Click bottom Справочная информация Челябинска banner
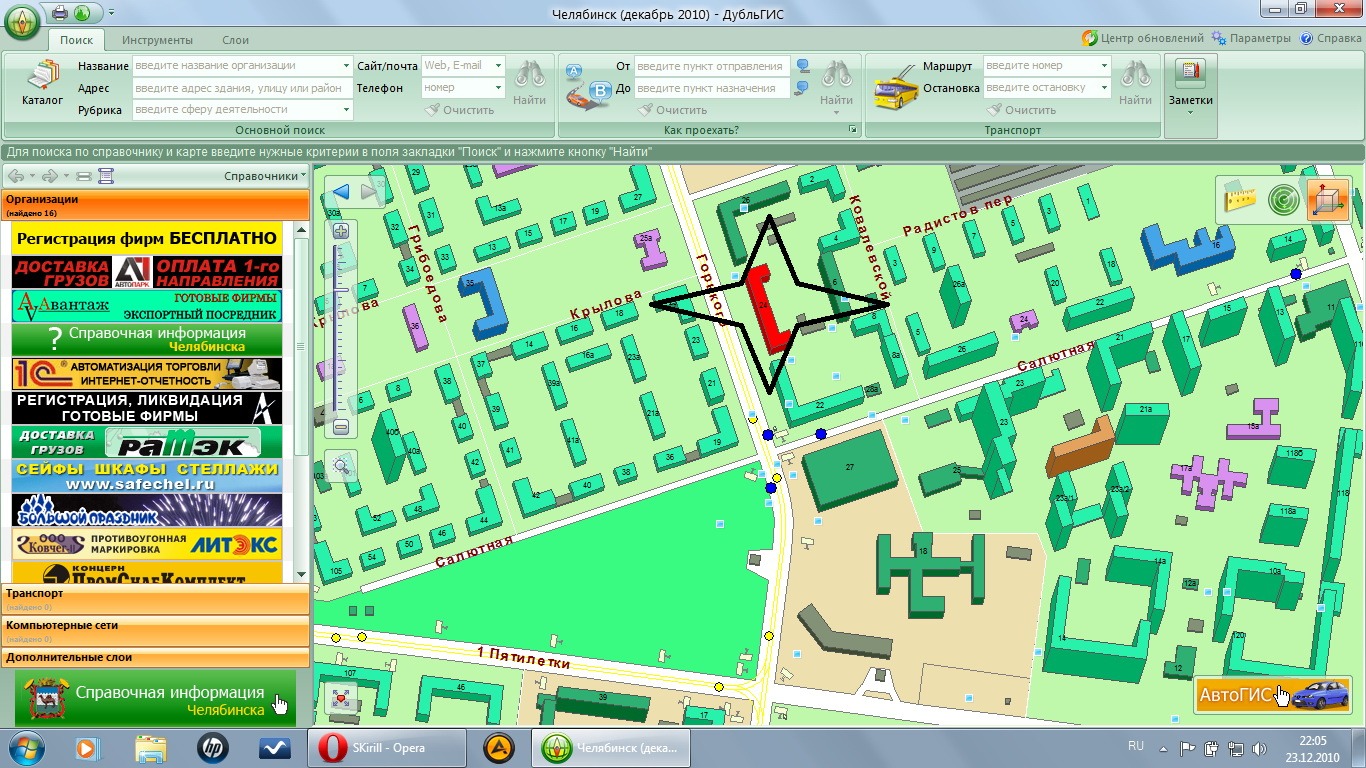This screenshot has height=768, width=1366. [x=155, y=698]
